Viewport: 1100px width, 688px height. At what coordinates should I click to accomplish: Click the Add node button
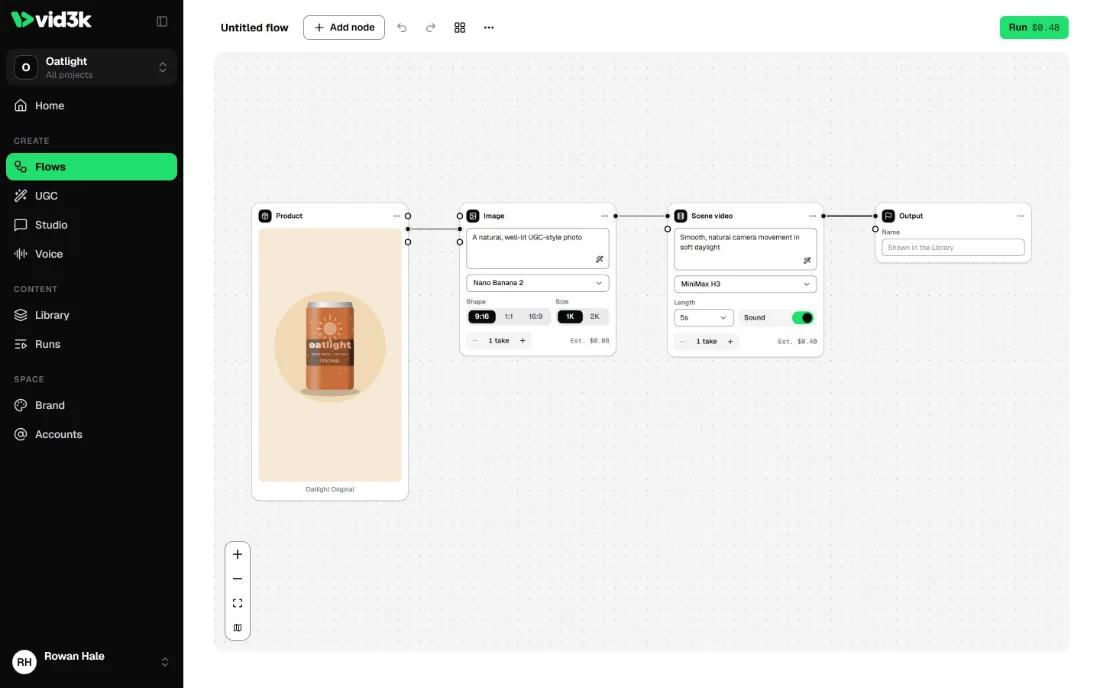pyautogui.click(x=344, y=27)
